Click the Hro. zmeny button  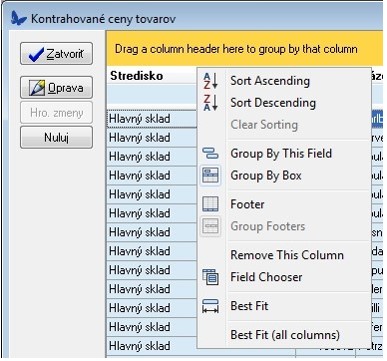pyautogui.click(x=56, y=113)
